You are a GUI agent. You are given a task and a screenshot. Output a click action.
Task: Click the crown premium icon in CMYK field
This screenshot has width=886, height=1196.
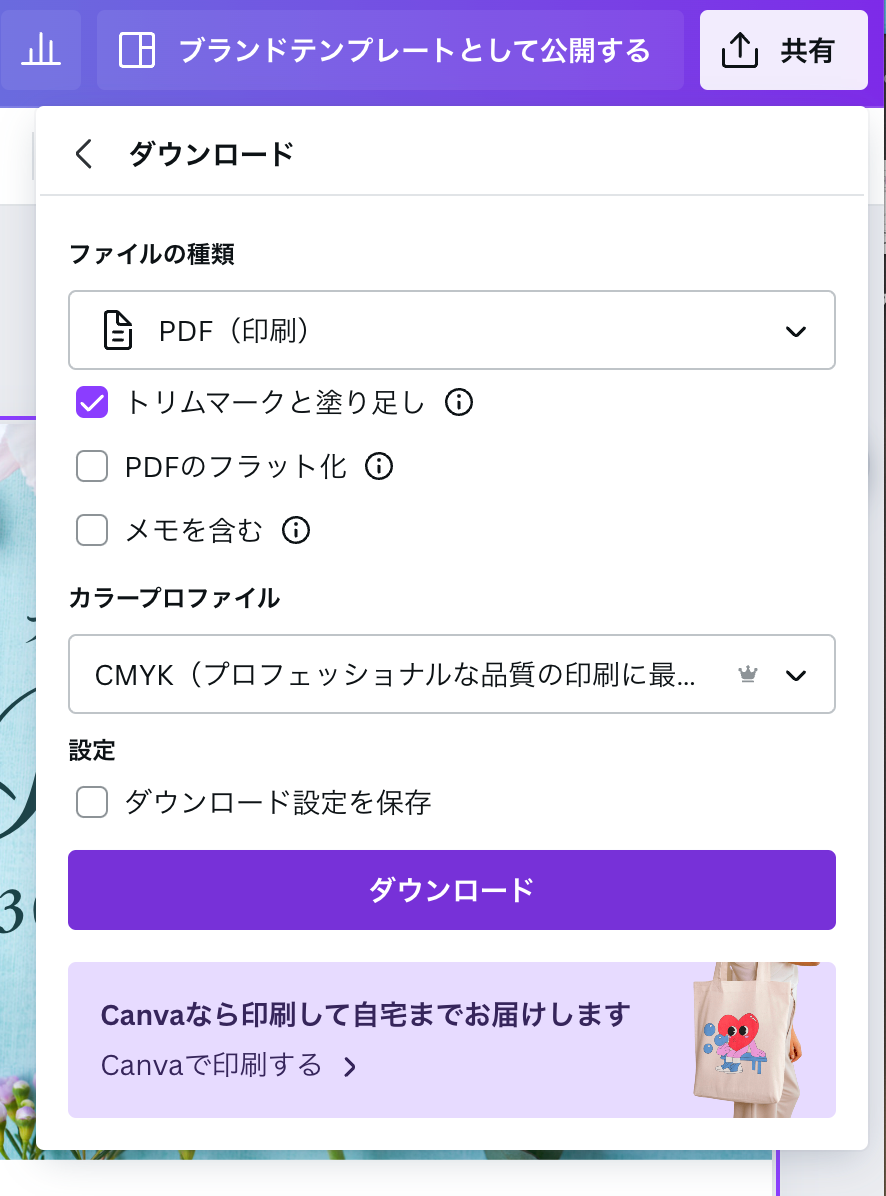[x=748, y=674]
